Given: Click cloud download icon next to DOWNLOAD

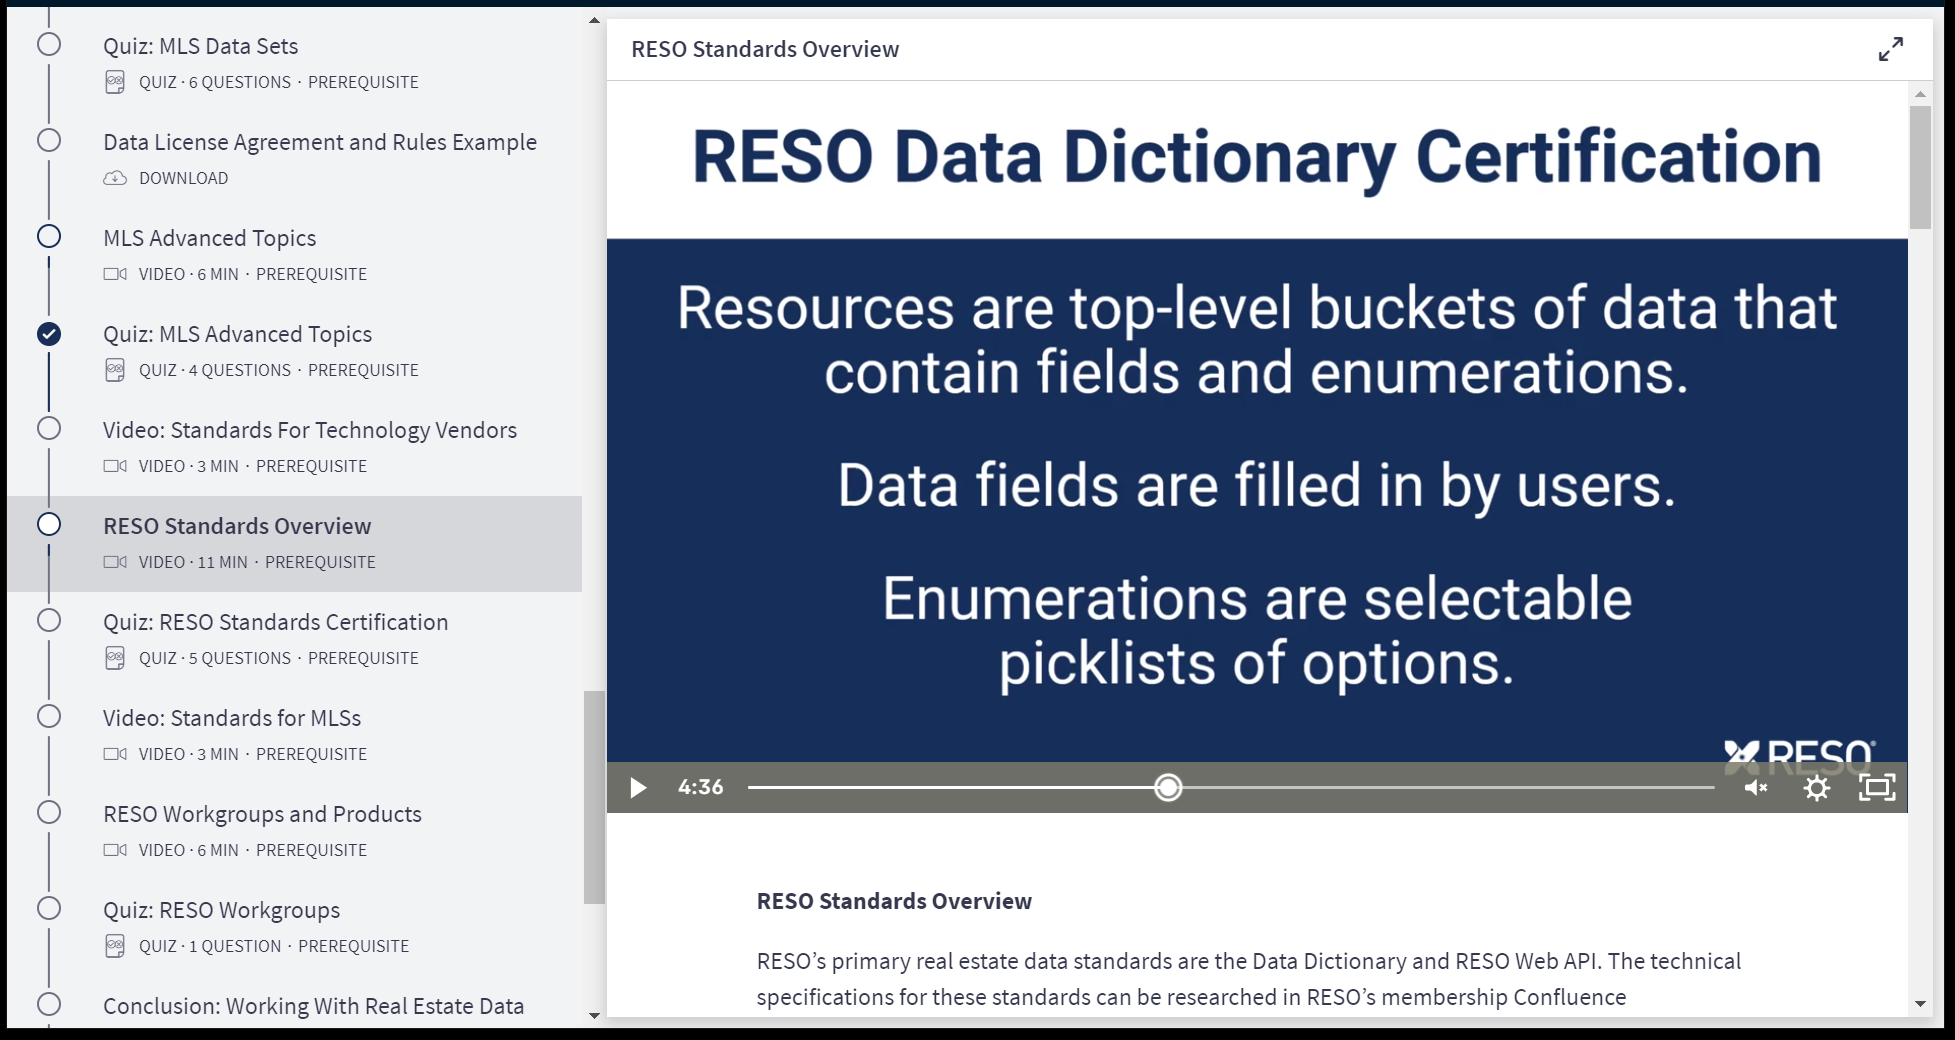Looking at the screenshot, I should click(115, 178).
